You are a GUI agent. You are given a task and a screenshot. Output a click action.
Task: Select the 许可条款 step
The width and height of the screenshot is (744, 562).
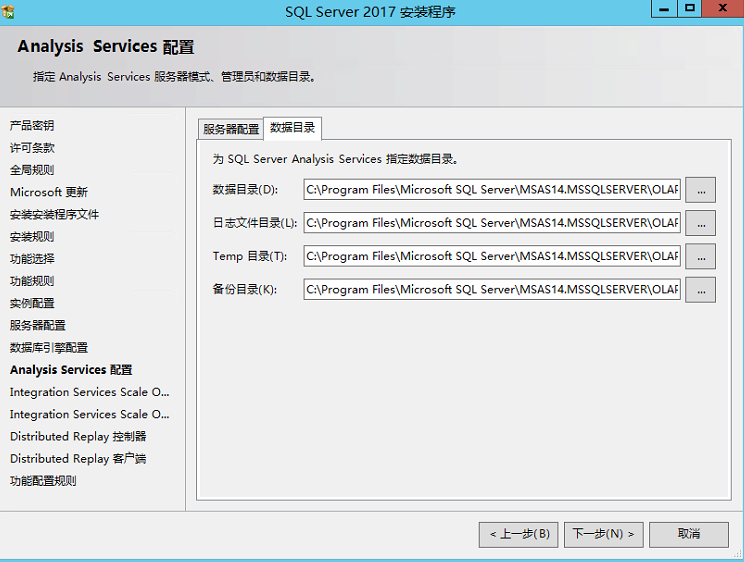coord(32,148)
